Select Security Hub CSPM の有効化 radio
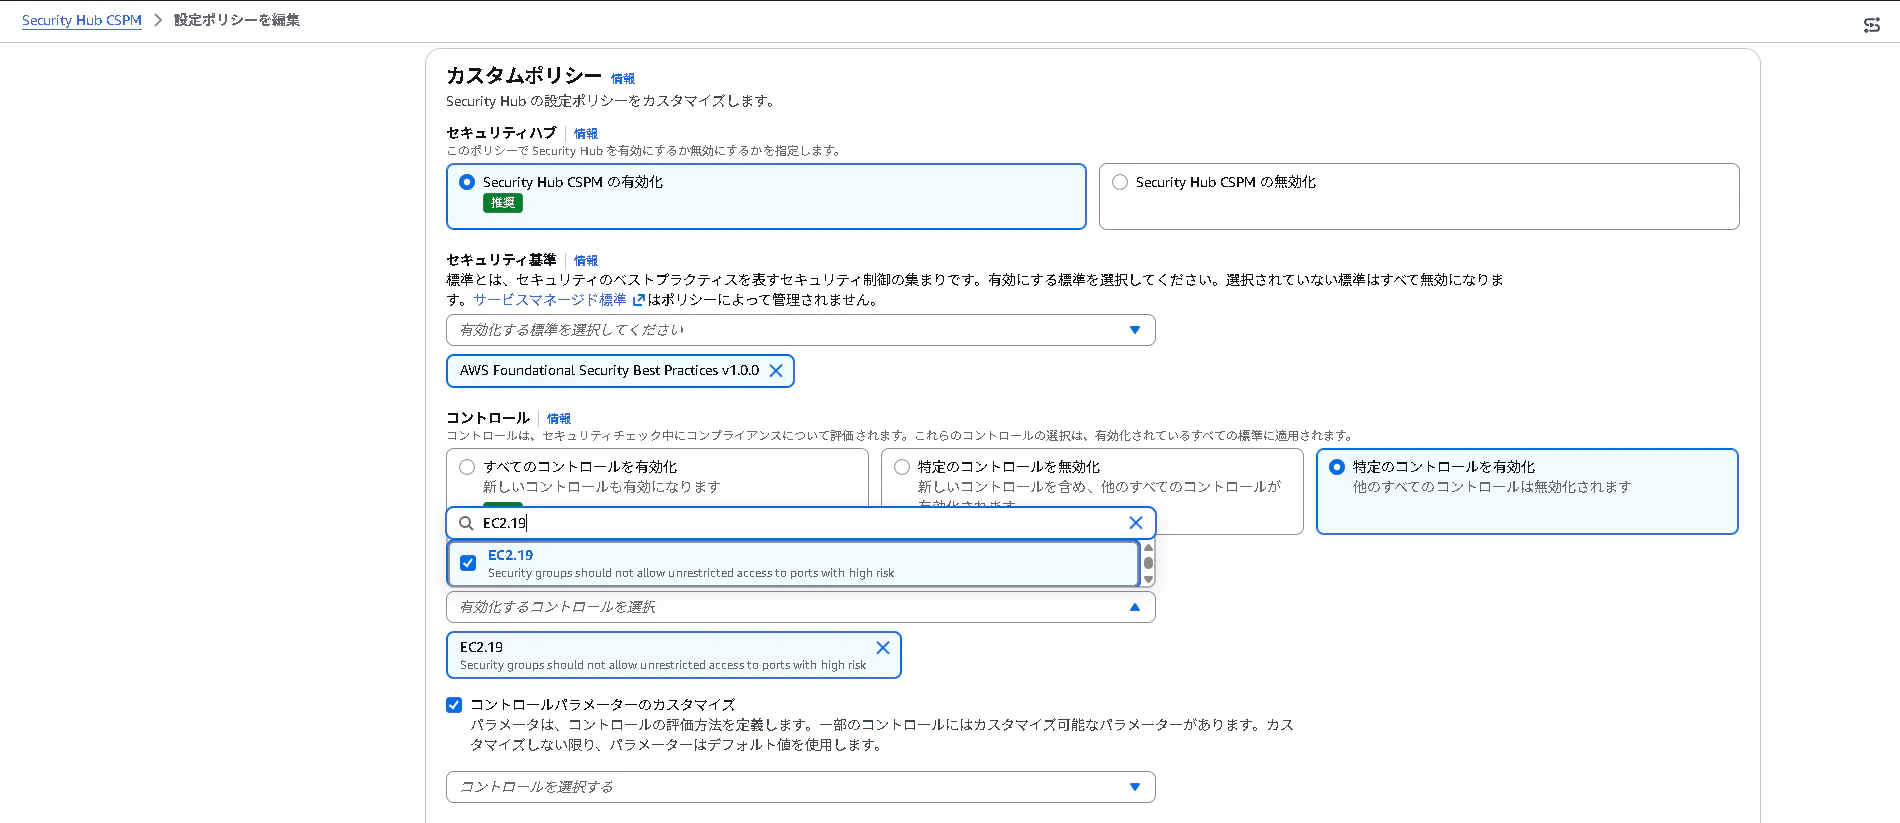Screen dimensions: 1900x823 click(467, 182)
